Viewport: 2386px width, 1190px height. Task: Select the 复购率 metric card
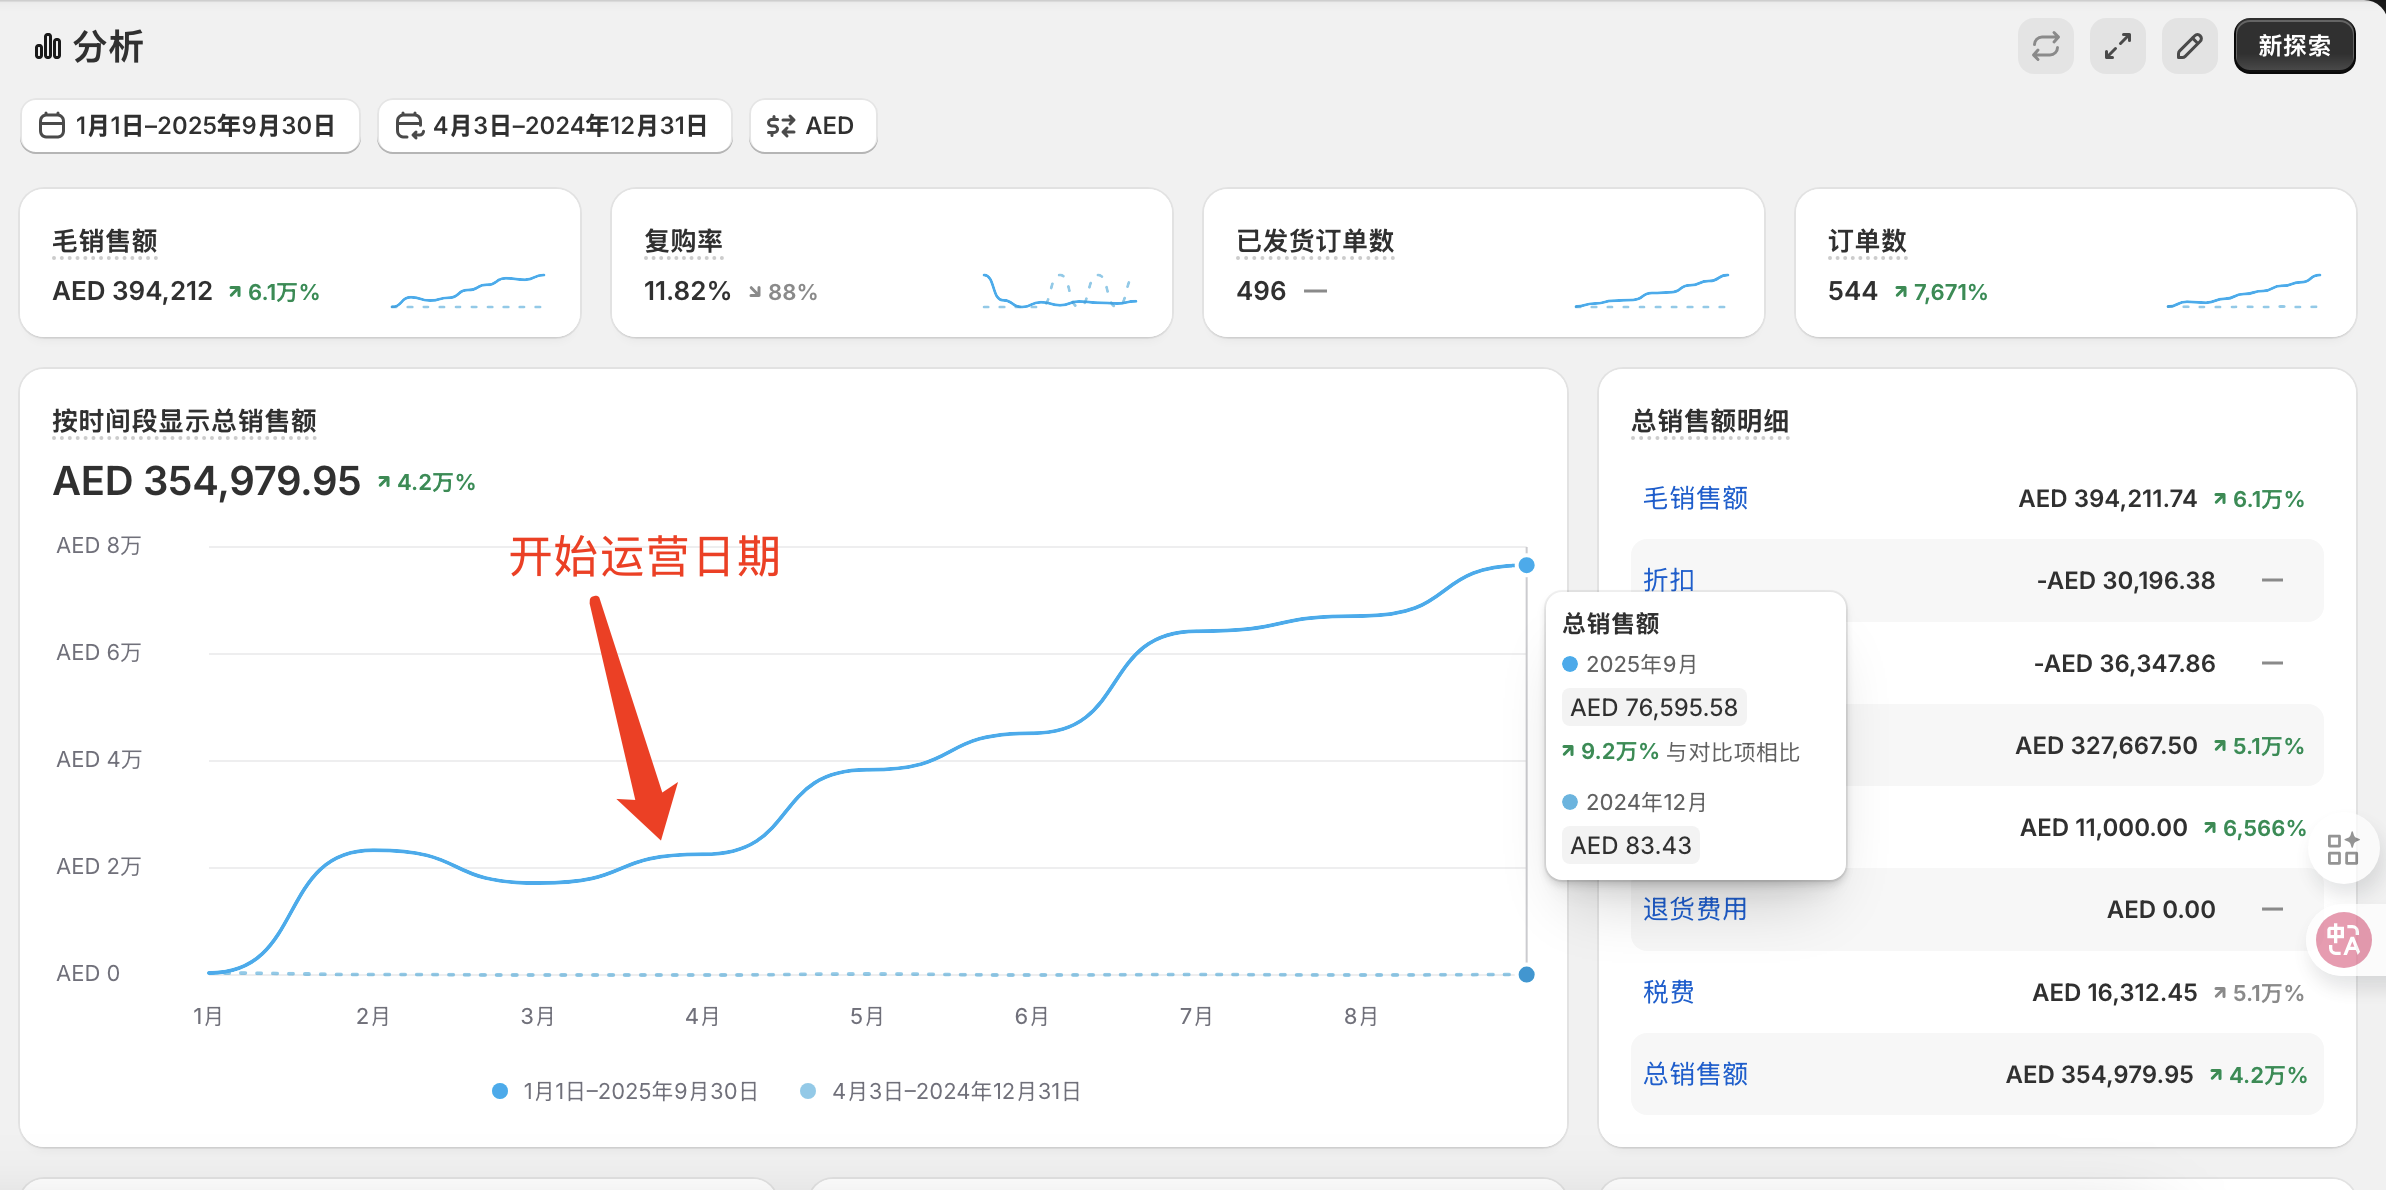pos(891,262)
